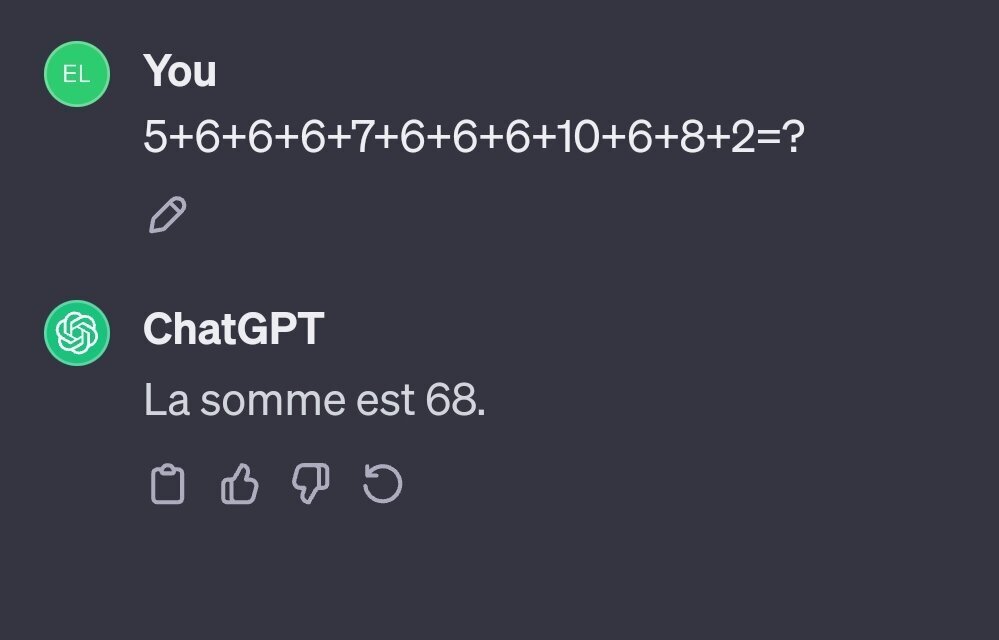The height and width of the screenshot is (640, 999).
Task: Mark the response with thumbs down
Action: click(310, 486)
